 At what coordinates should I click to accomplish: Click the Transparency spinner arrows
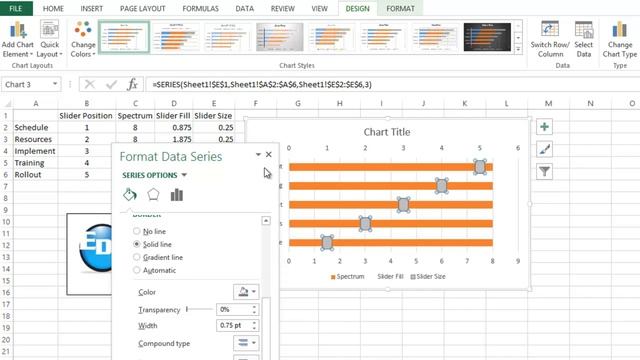click(255, 309)
